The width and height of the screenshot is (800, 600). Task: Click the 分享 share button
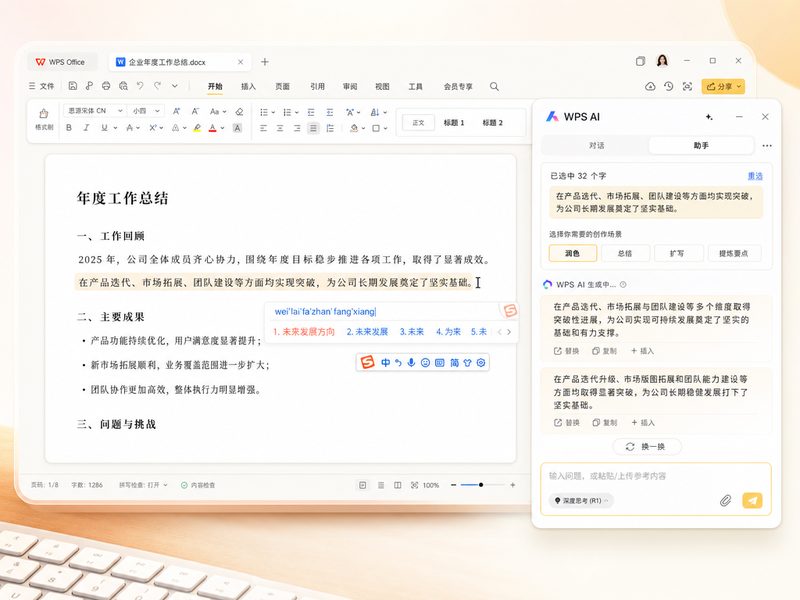(723, 86)
